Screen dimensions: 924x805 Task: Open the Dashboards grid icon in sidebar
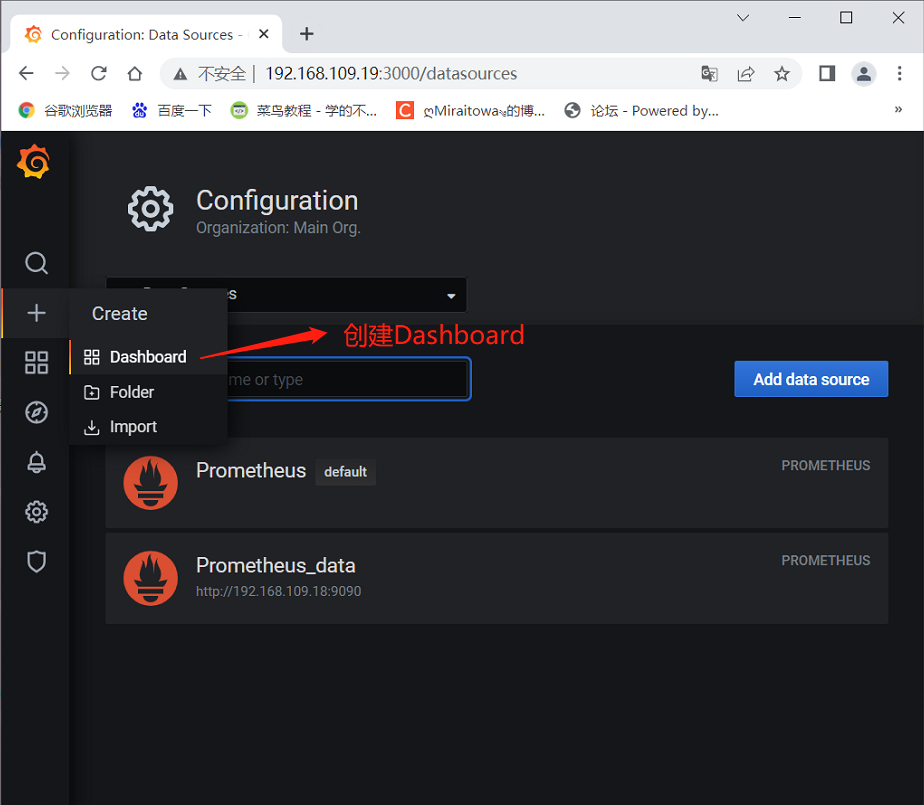pyautogui.click(x=36, y=363)
